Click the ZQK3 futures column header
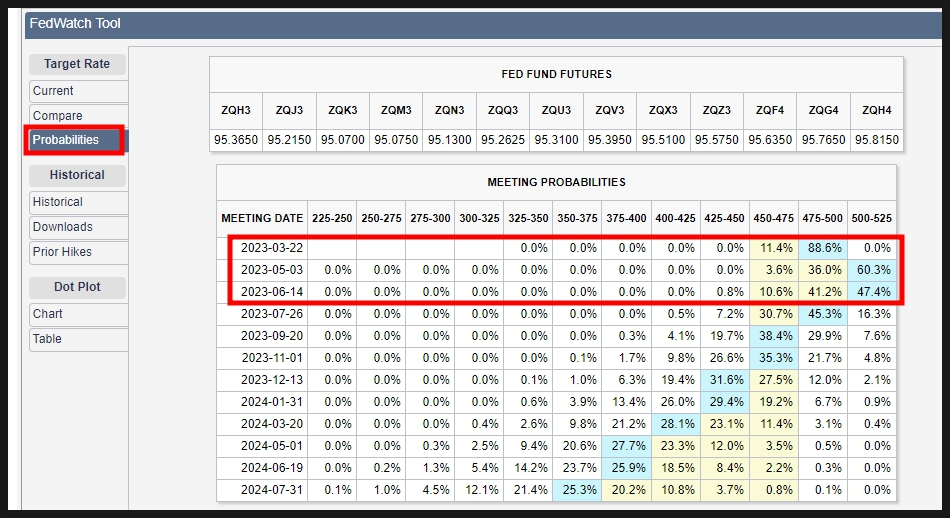 tap(342, 110)
